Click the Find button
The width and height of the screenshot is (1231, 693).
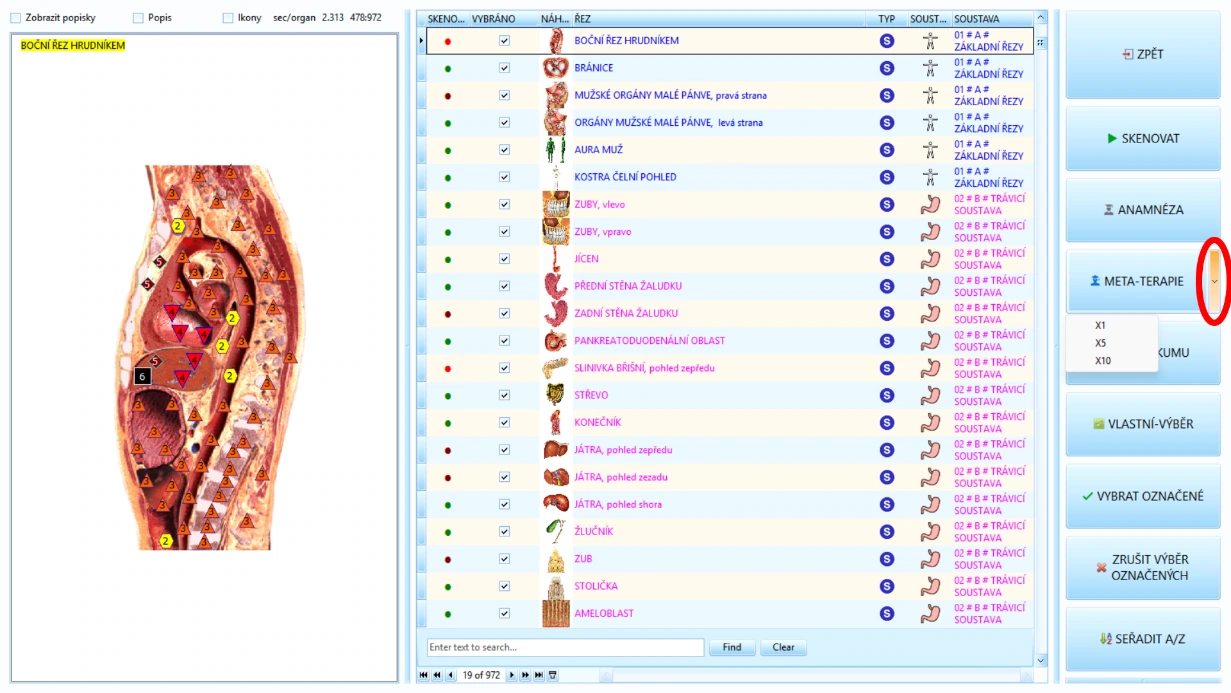pyautogui.click(x=732, y=647)
